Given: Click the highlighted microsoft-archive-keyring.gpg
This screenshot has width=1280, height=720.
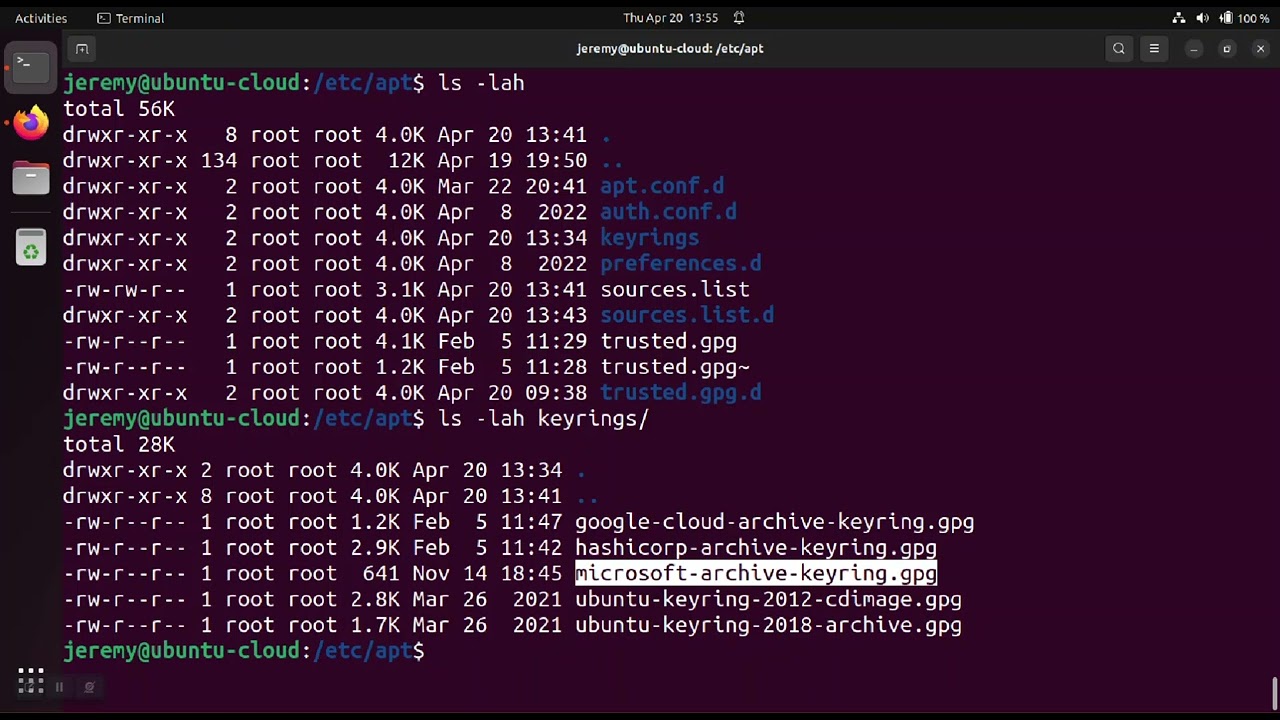Looking at the screenshot, I should point(756,574).
